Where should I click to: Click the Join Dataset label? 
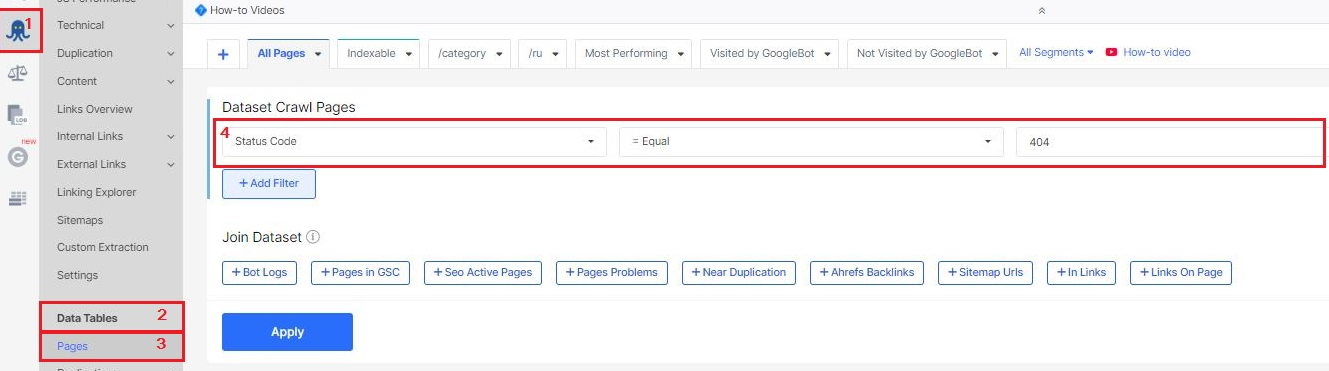(262, 238)
